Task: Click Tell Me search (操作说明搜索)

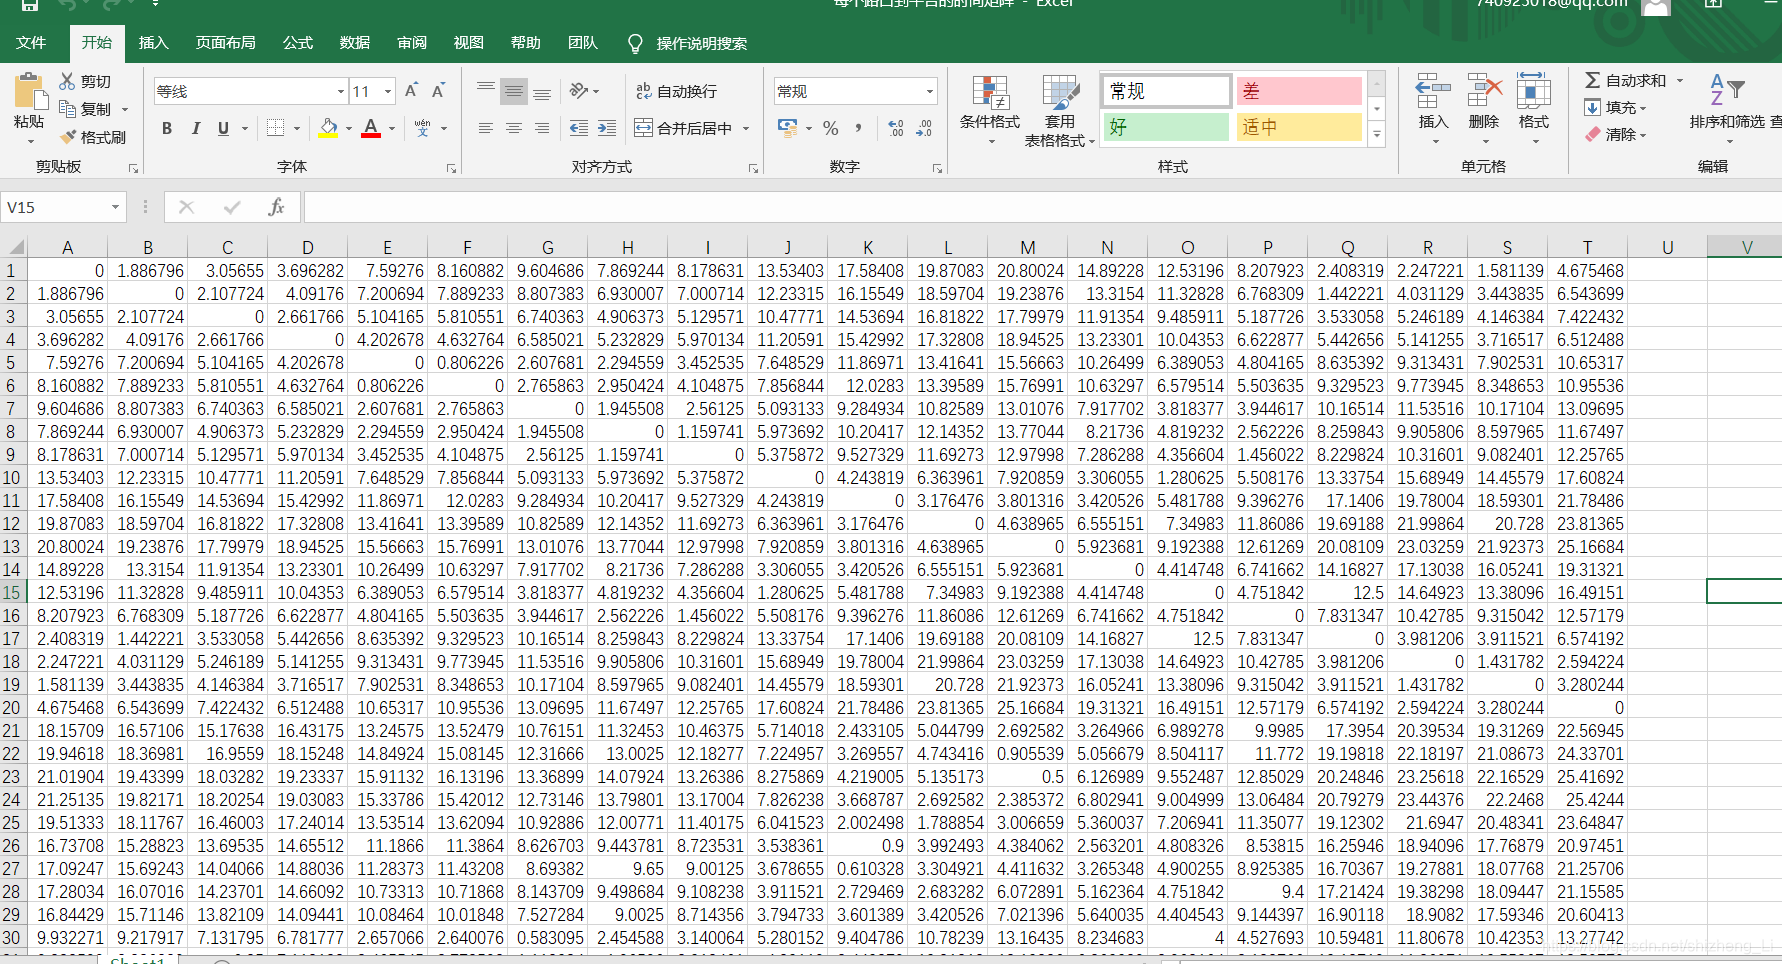Action: tap(688, 43)
